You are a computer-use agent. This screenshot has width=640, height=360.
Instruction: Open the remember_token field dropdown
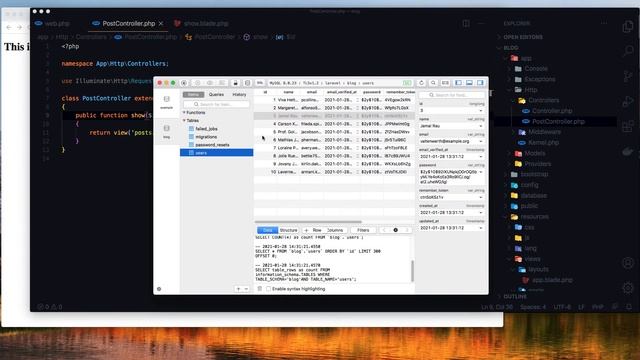(481, 197)
